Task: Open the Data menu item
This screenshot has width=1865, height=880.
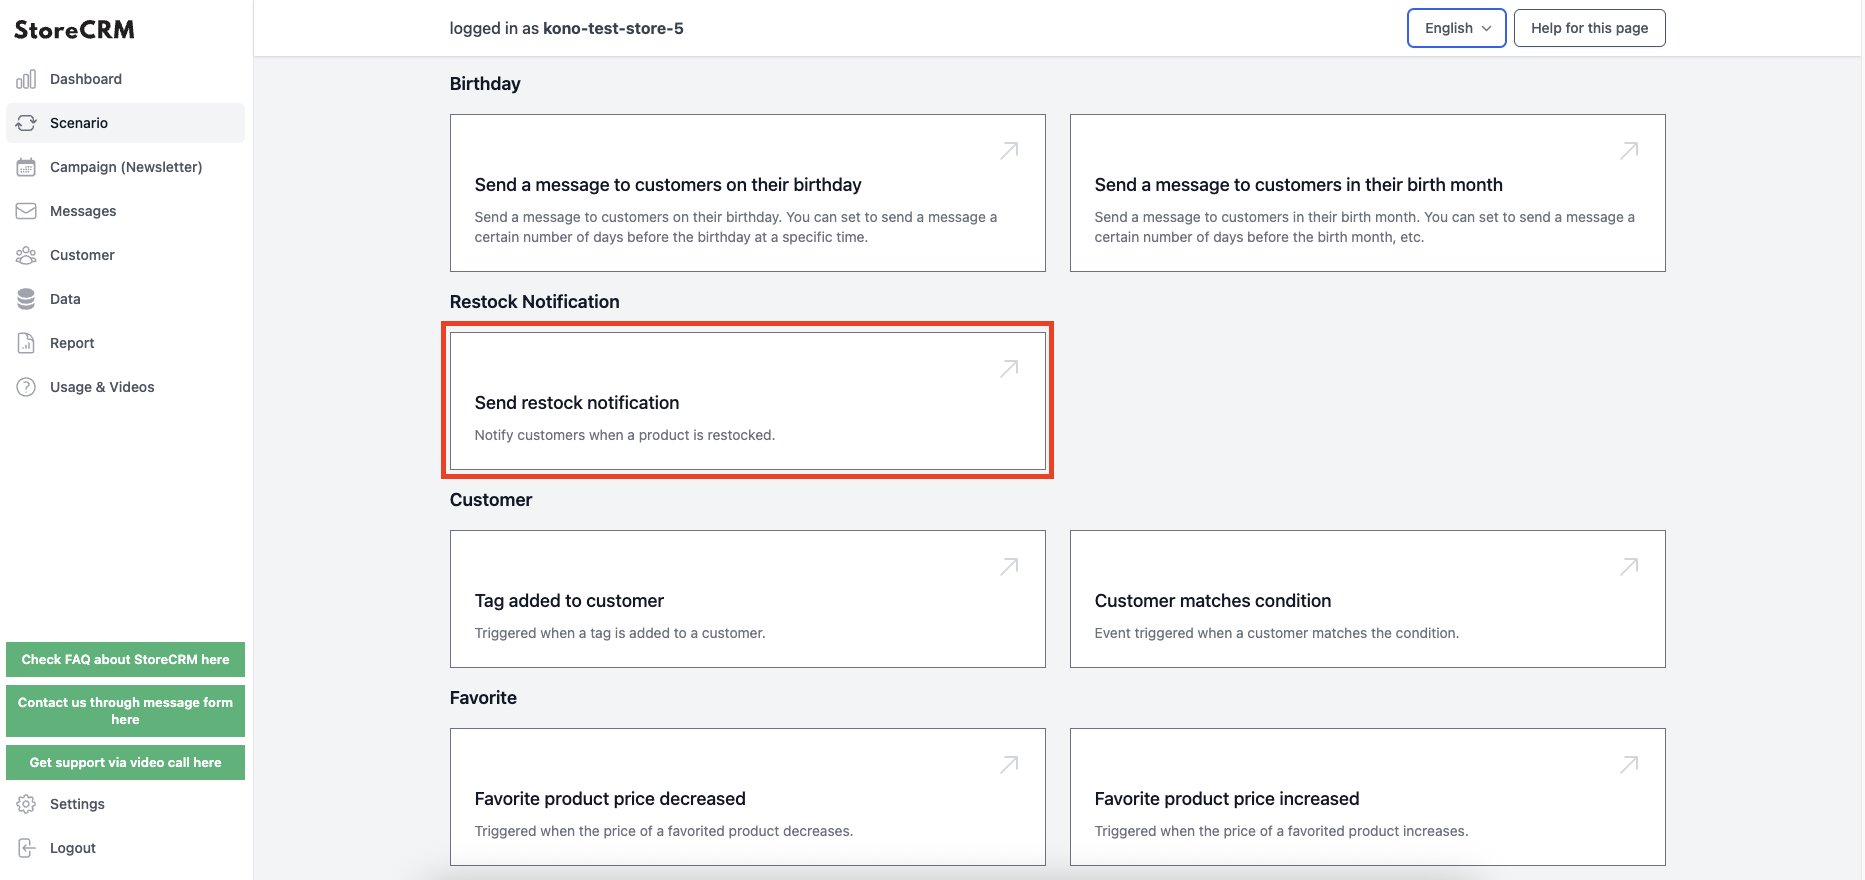Action: pos(125,299)
